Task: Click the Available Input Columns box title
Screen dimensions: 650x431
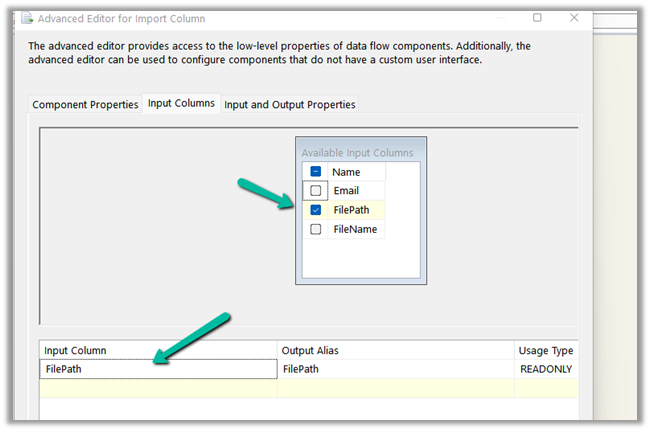Action: 357,153
